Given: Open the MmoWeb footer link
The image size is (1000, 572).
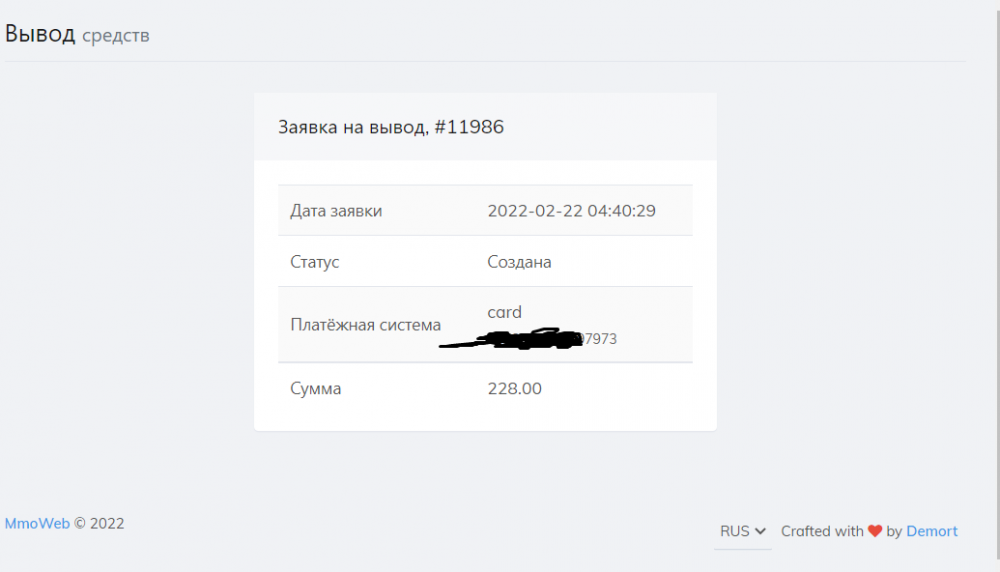Looking at the screenshot, I should point(37,523).
